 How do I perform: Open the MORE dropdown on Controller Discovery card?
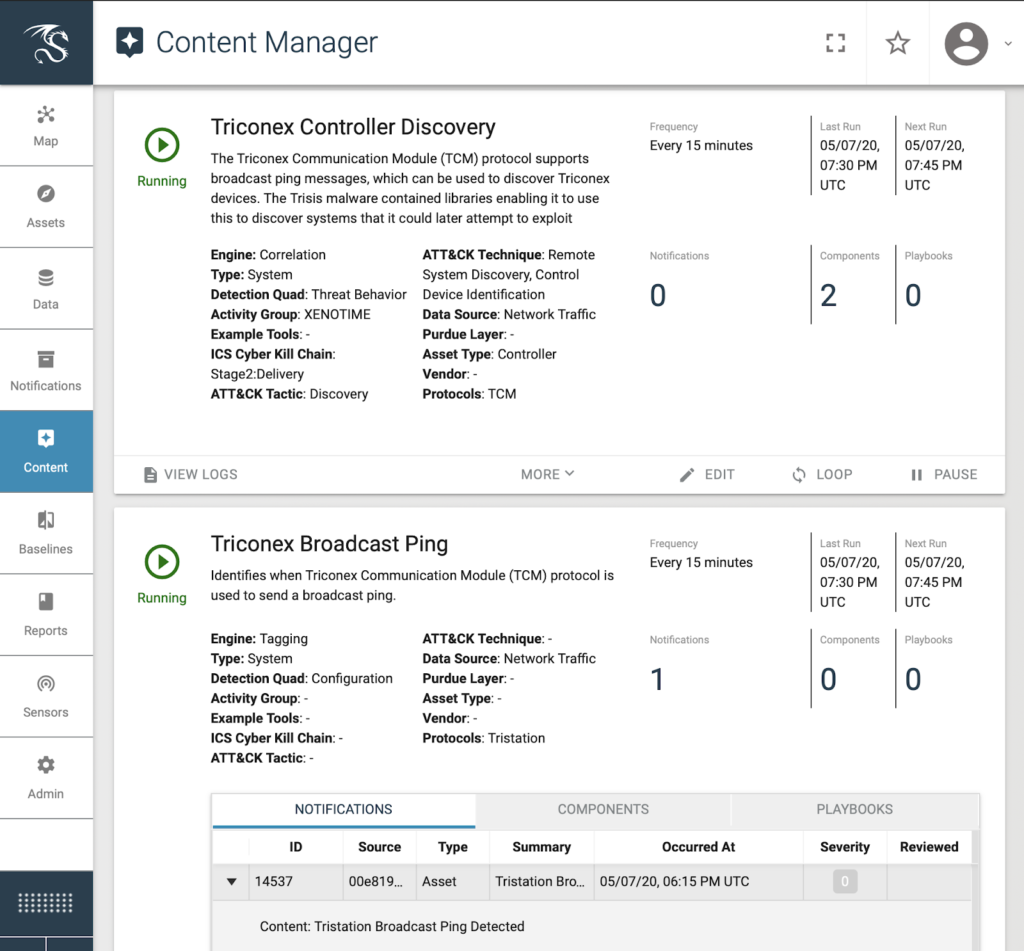pos(547,474)
